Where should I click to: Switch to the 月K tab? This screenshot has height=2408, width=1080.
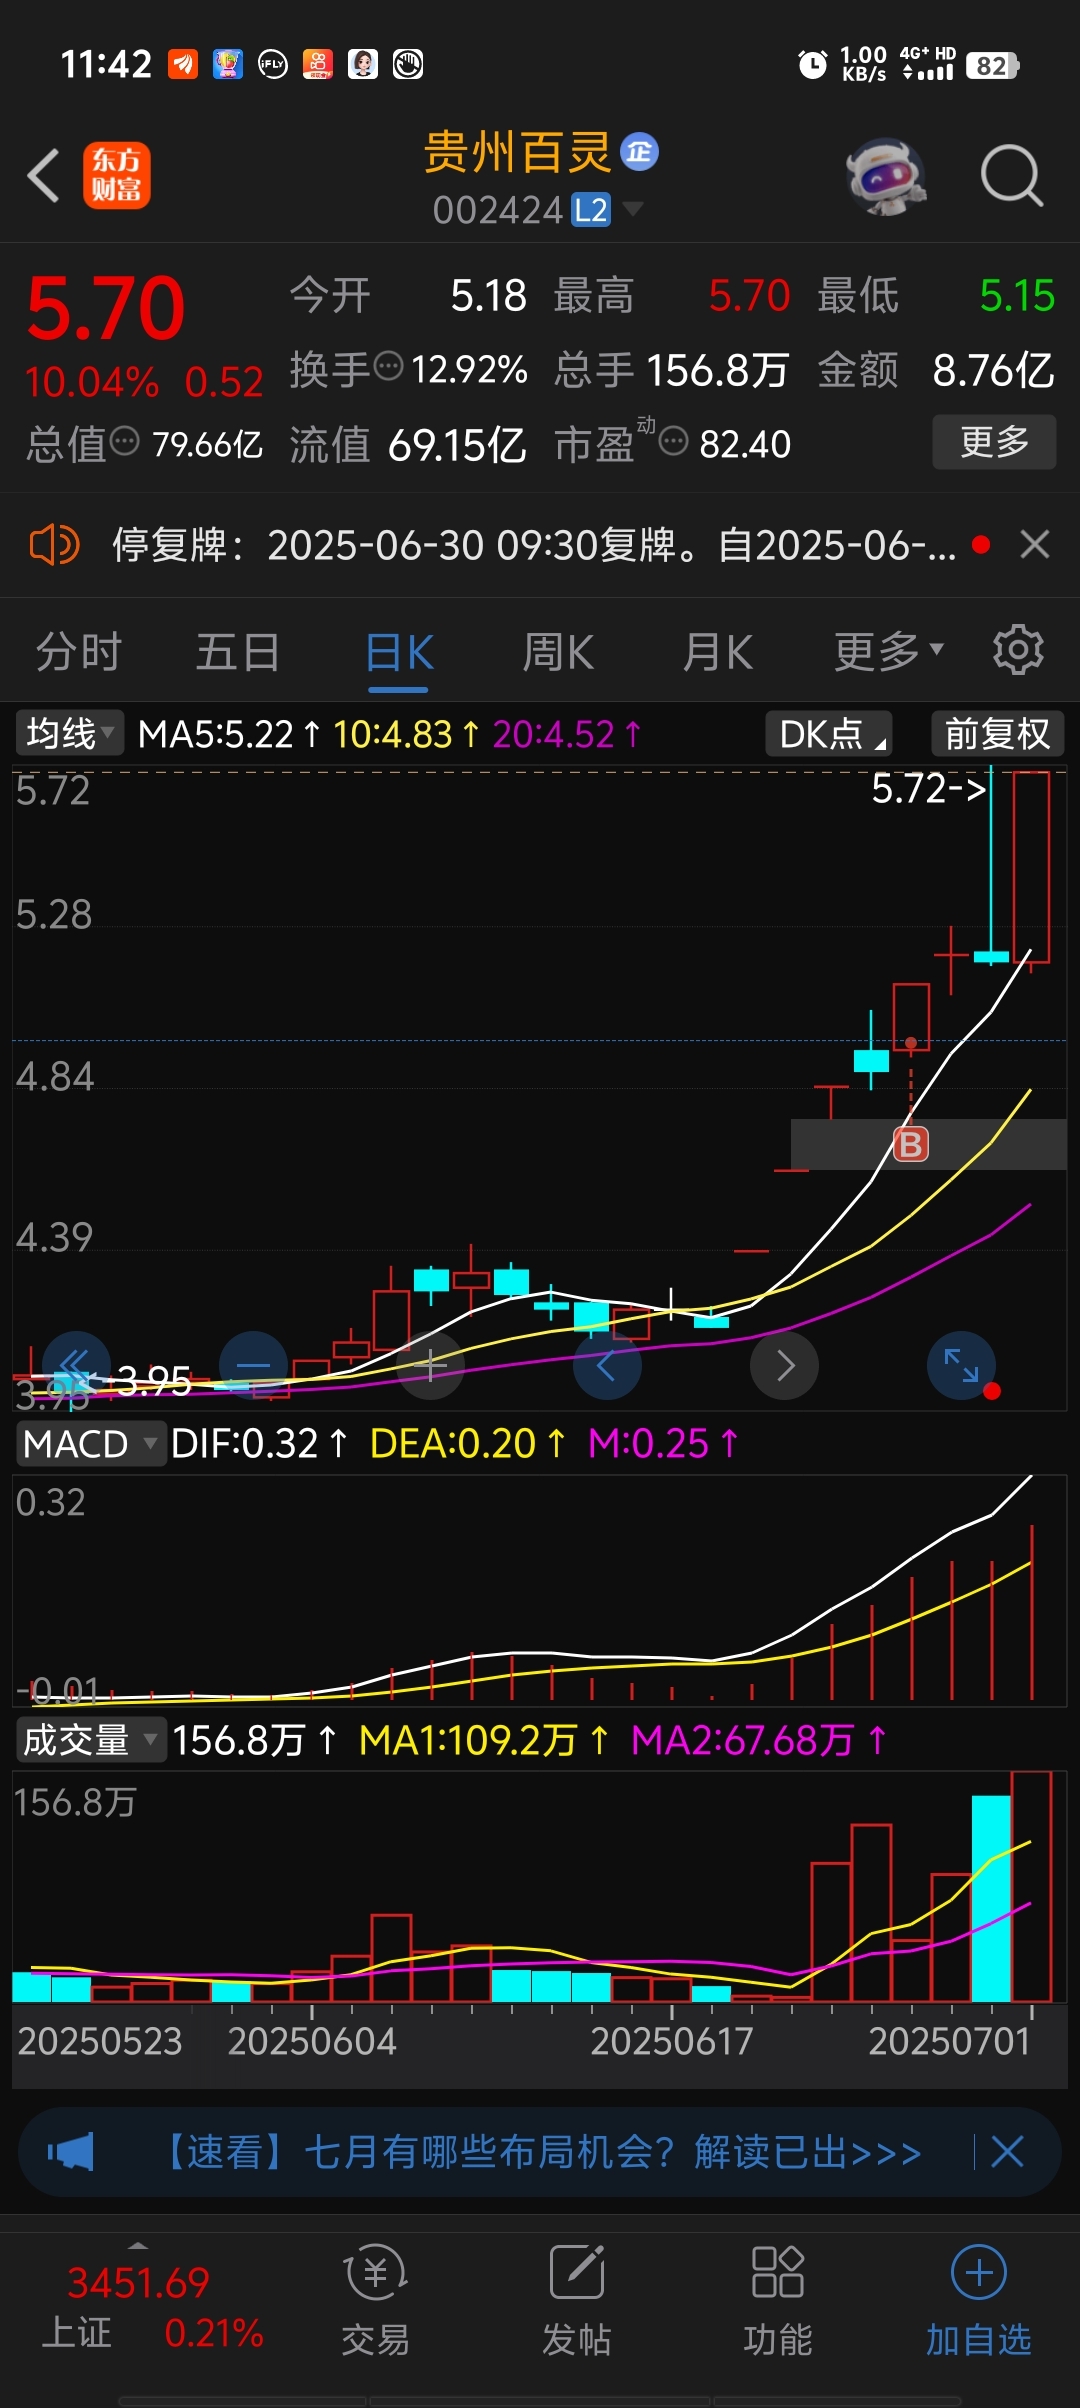(x=718, y=653)
